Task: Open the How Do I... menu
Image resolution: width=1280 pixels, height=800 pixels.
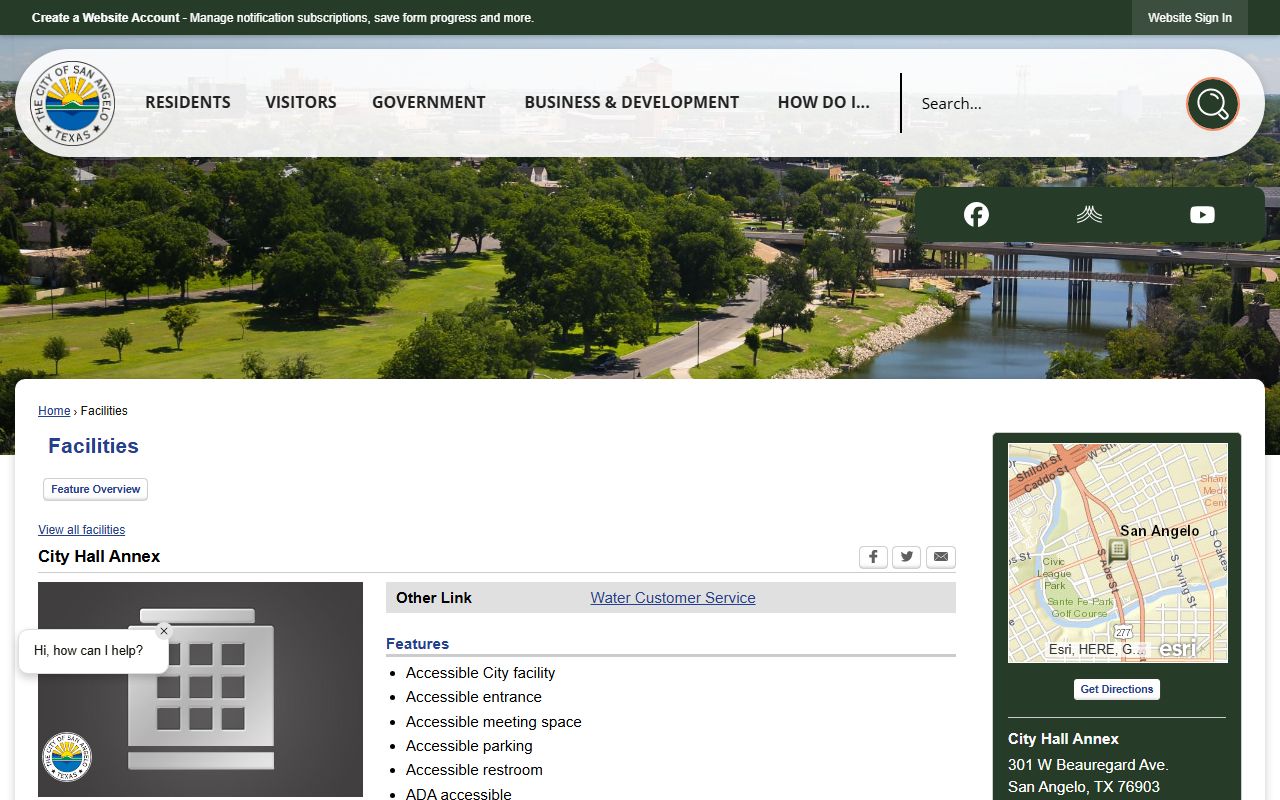Action: (x=824, y=102)
